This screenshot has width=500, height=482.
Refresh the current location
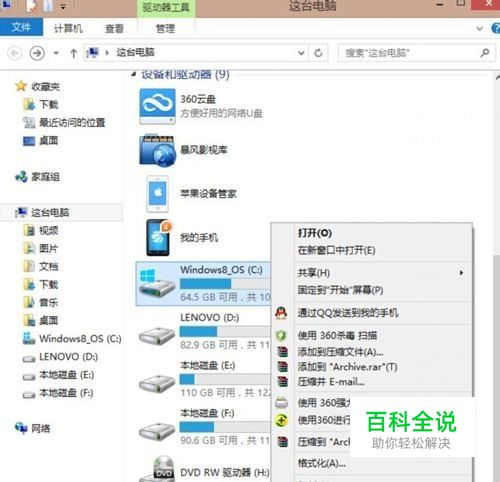319,53
